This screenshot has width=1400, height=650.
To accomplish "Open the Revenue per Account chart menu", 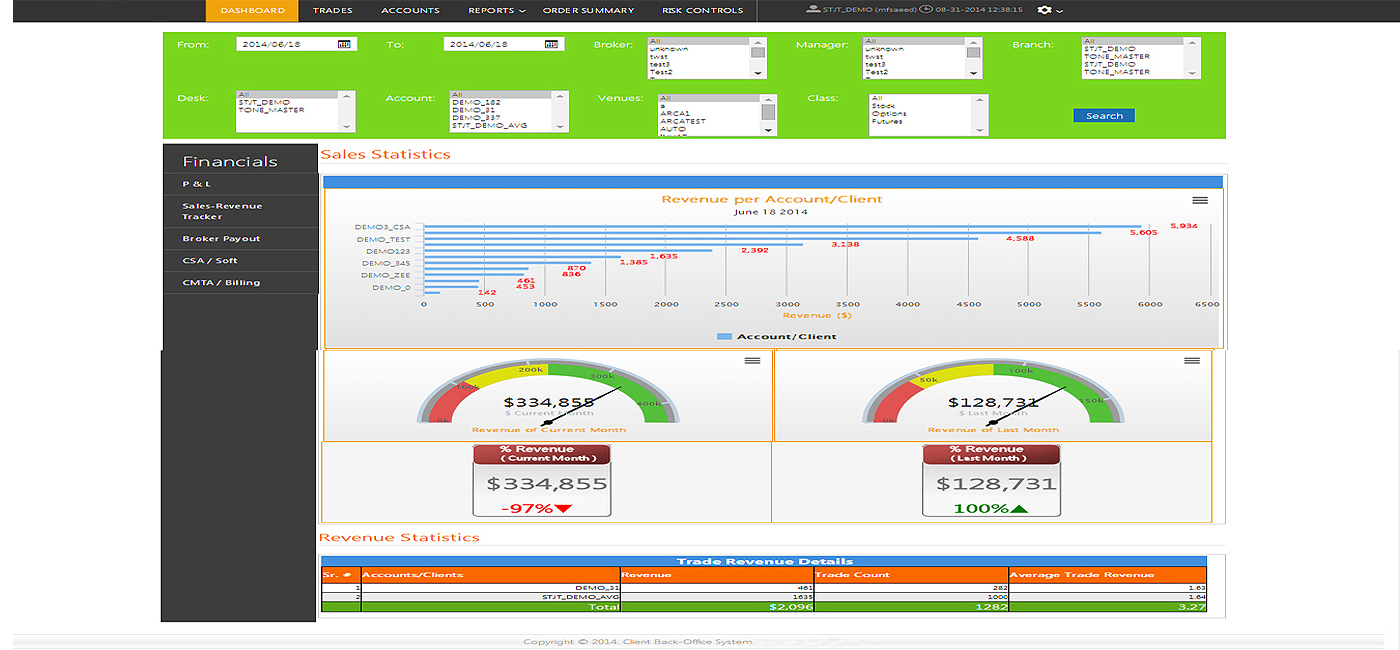I will point(1199,200).
